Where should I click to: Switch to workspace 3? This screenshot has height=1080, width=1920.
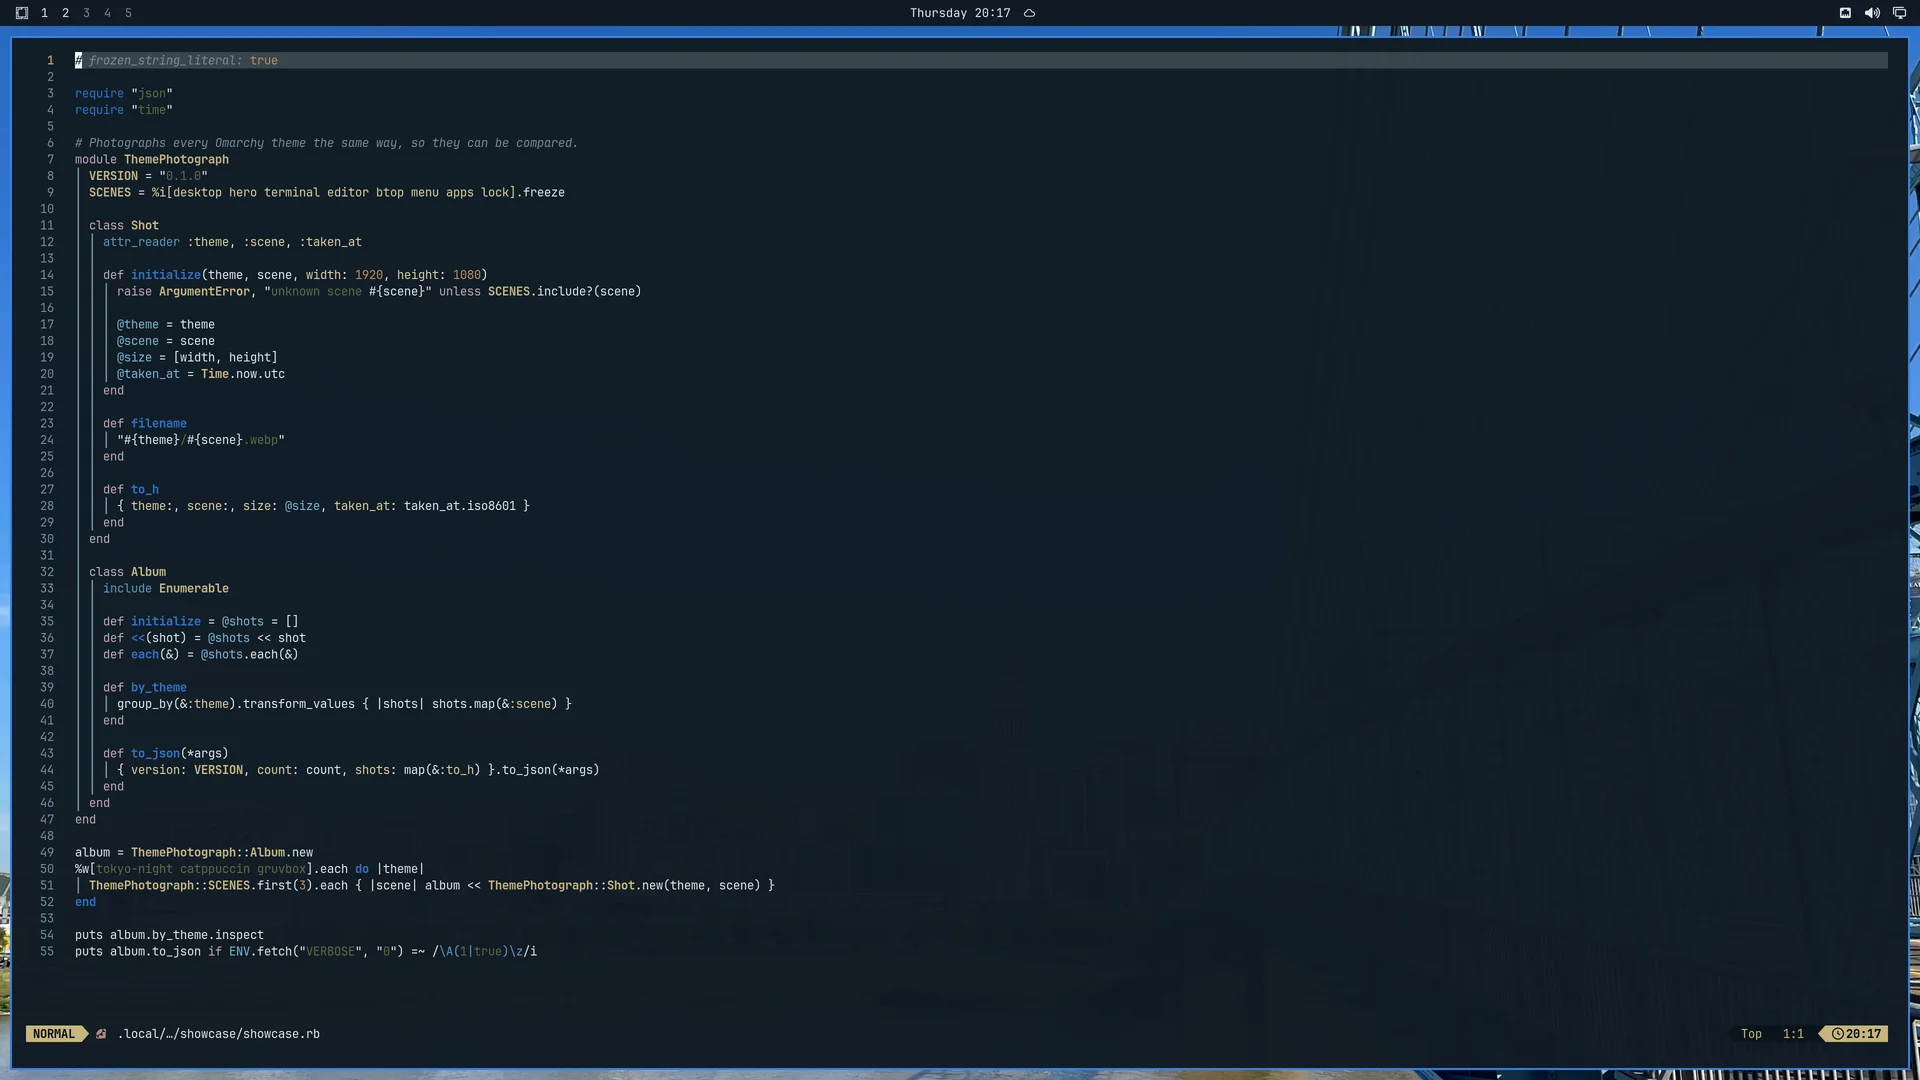[x=86, y=13]
